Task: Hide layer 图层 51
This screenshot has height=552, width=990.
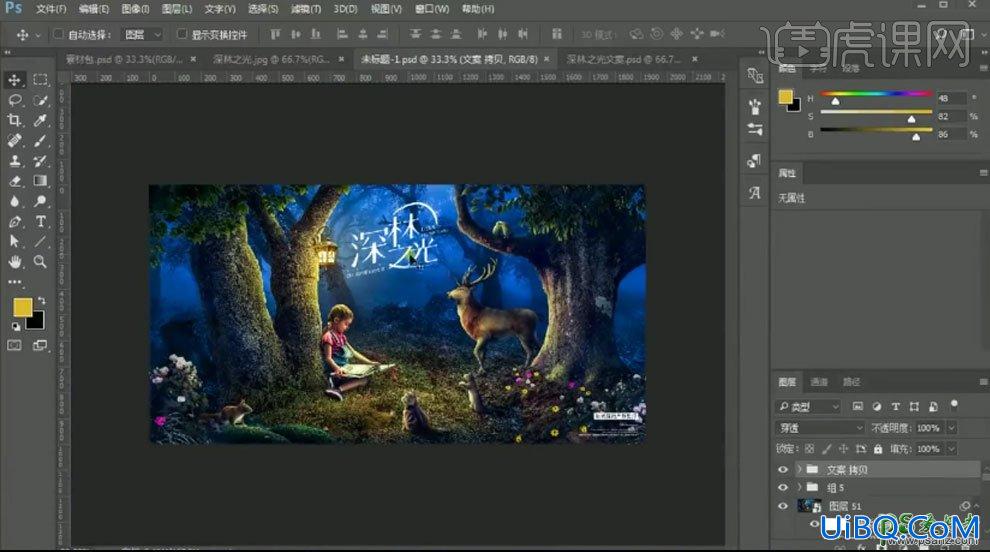Action: (x=783, y=506)
